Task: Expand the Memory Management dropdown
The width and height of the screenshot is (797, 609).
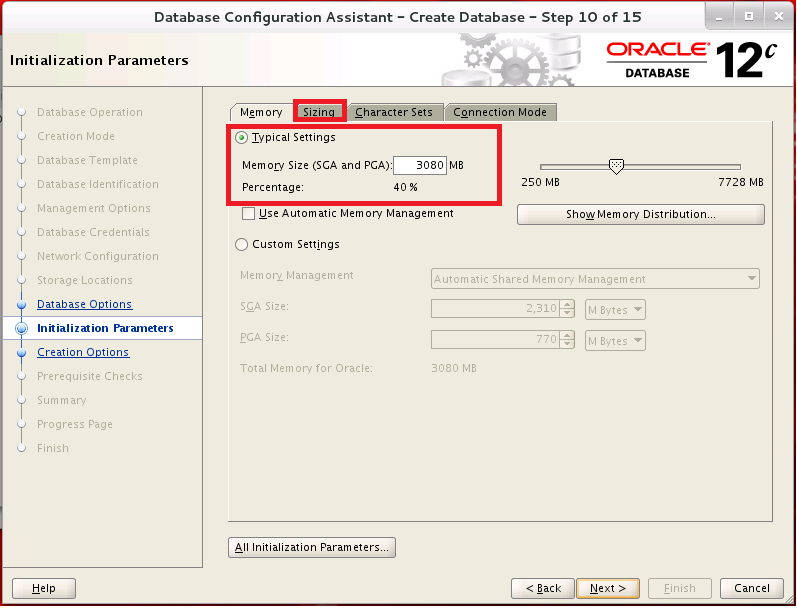Action: pos(595,279)
